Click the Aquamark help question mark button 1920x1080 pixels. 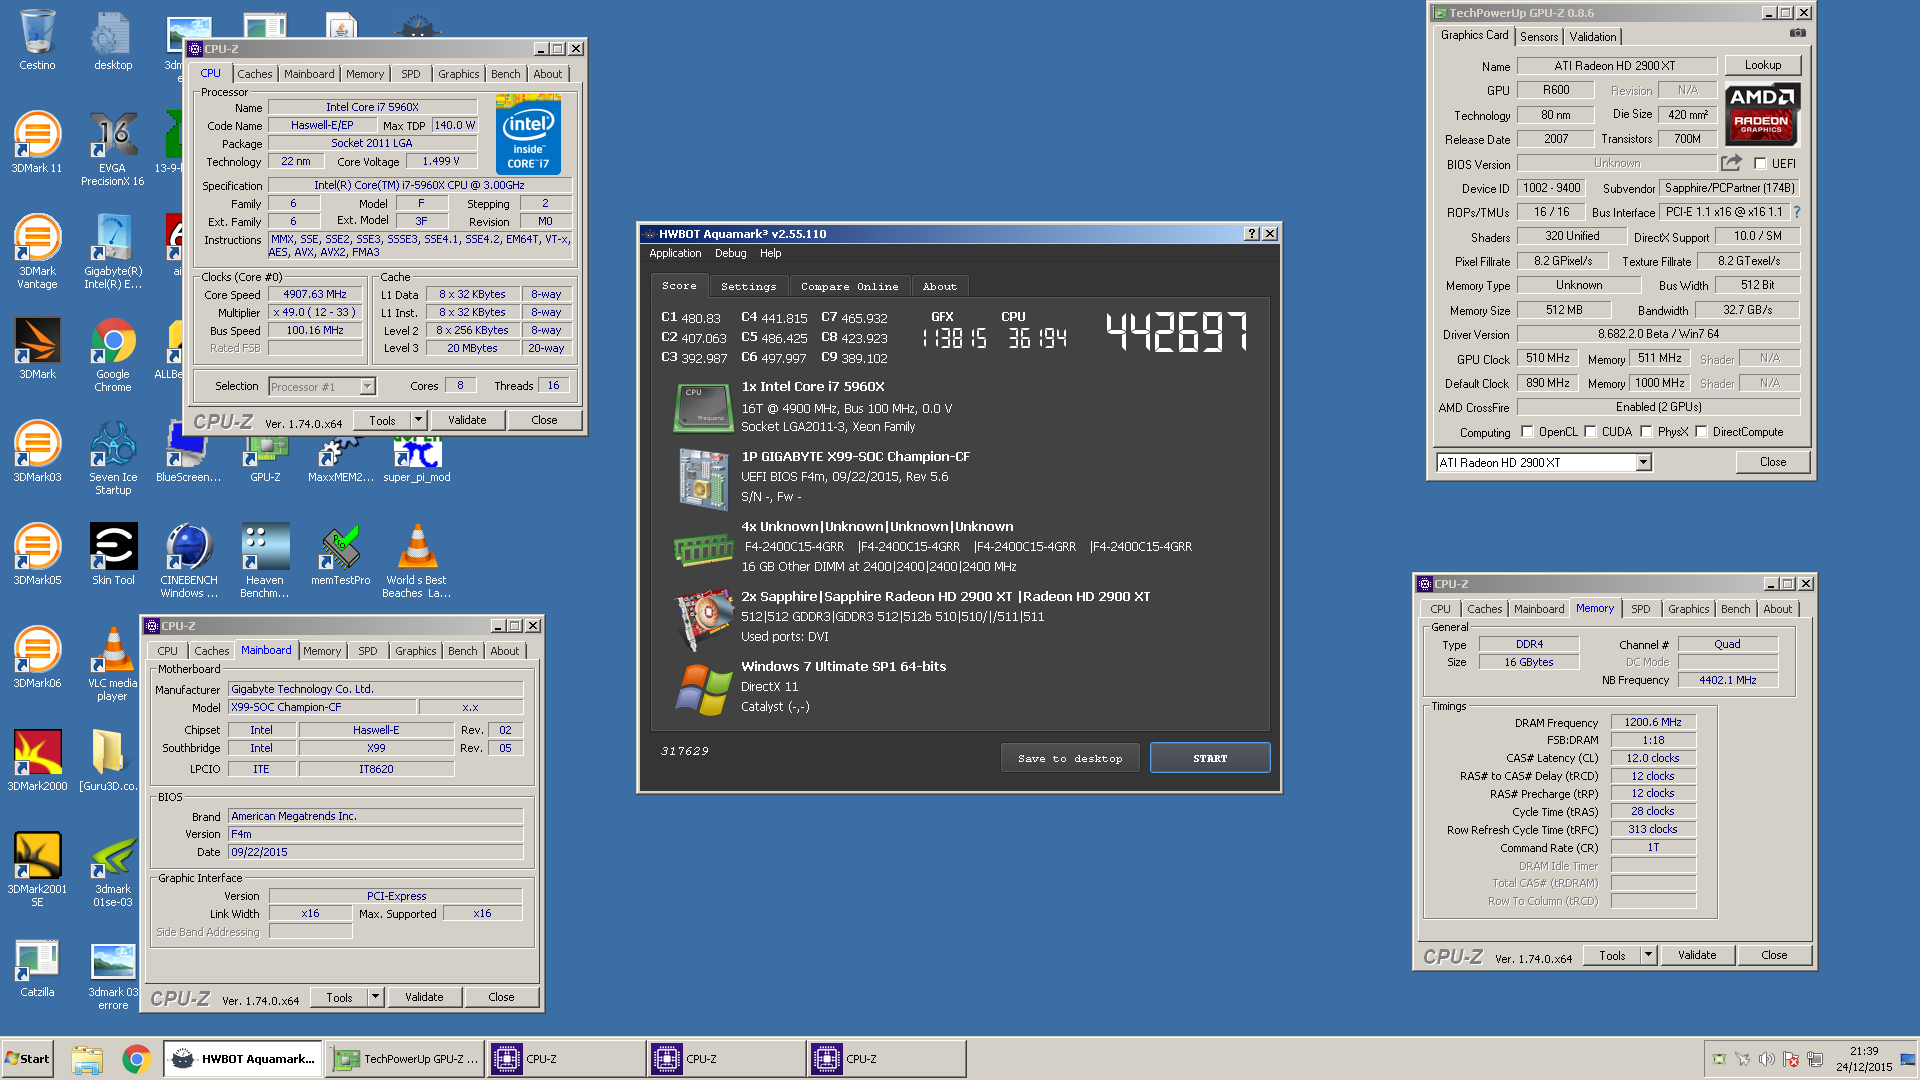1251,234
